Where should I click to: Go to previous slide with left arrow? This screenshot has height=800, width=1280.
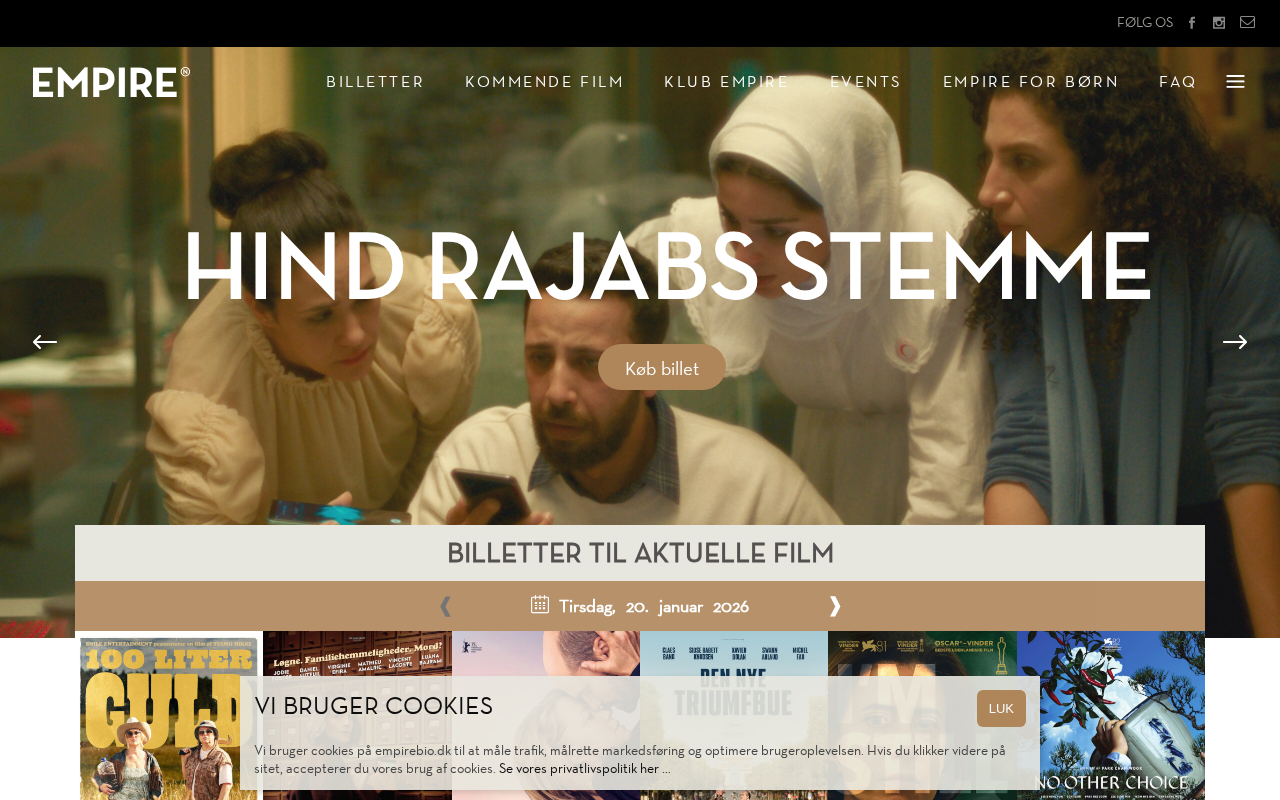pos(45,342)
